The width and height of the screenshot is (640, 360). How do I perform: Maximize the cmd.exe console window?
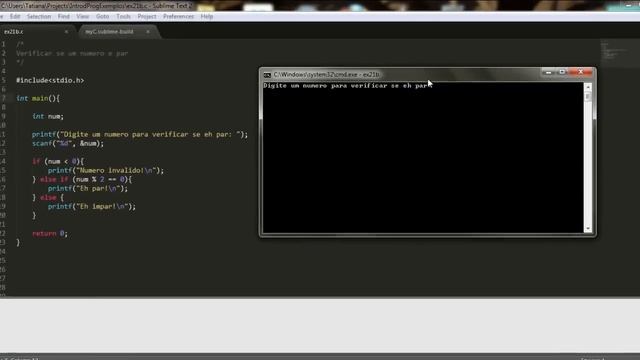(562, 72)
